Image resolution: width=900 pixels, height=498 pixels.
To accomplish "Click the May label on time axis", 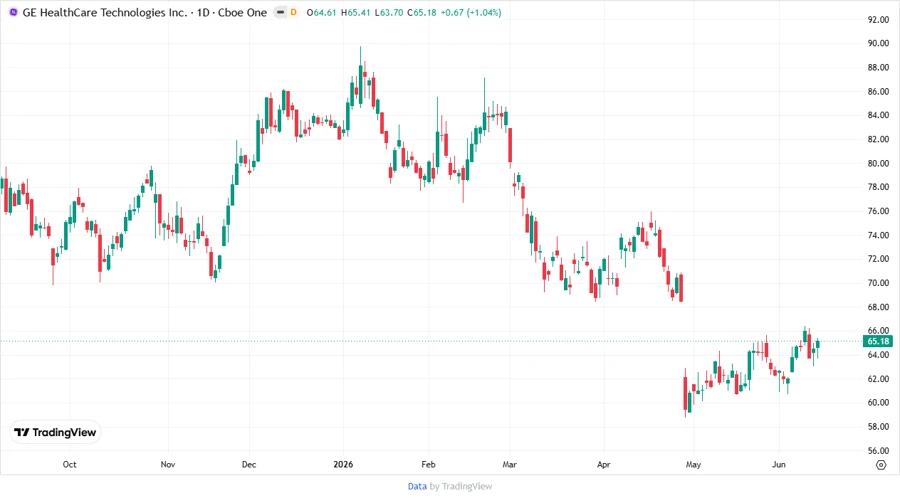I will coord(693,464).
